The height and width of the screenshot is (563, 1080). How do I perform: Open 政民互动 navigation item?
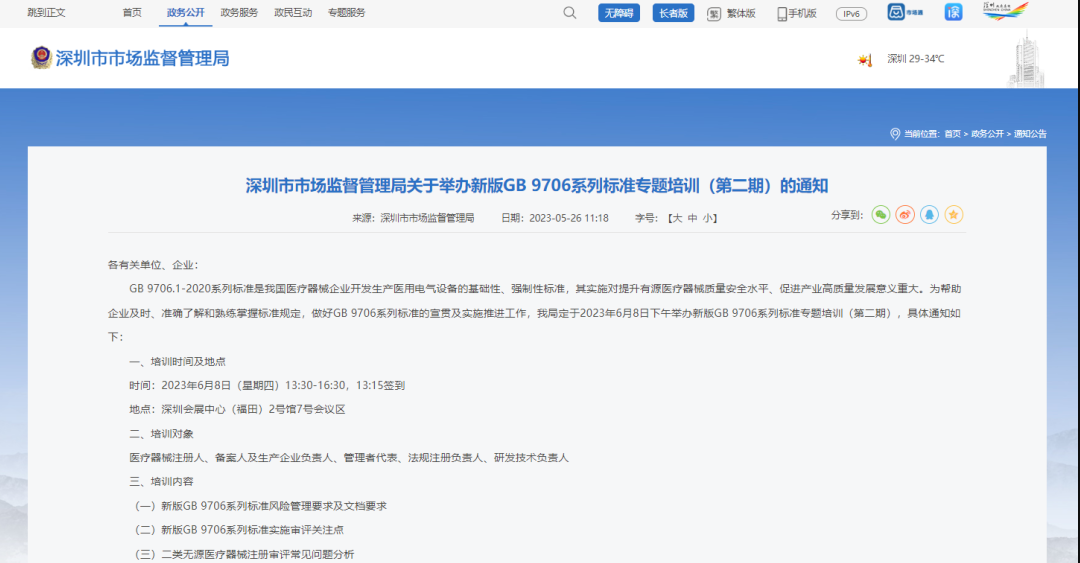point(292,13)
